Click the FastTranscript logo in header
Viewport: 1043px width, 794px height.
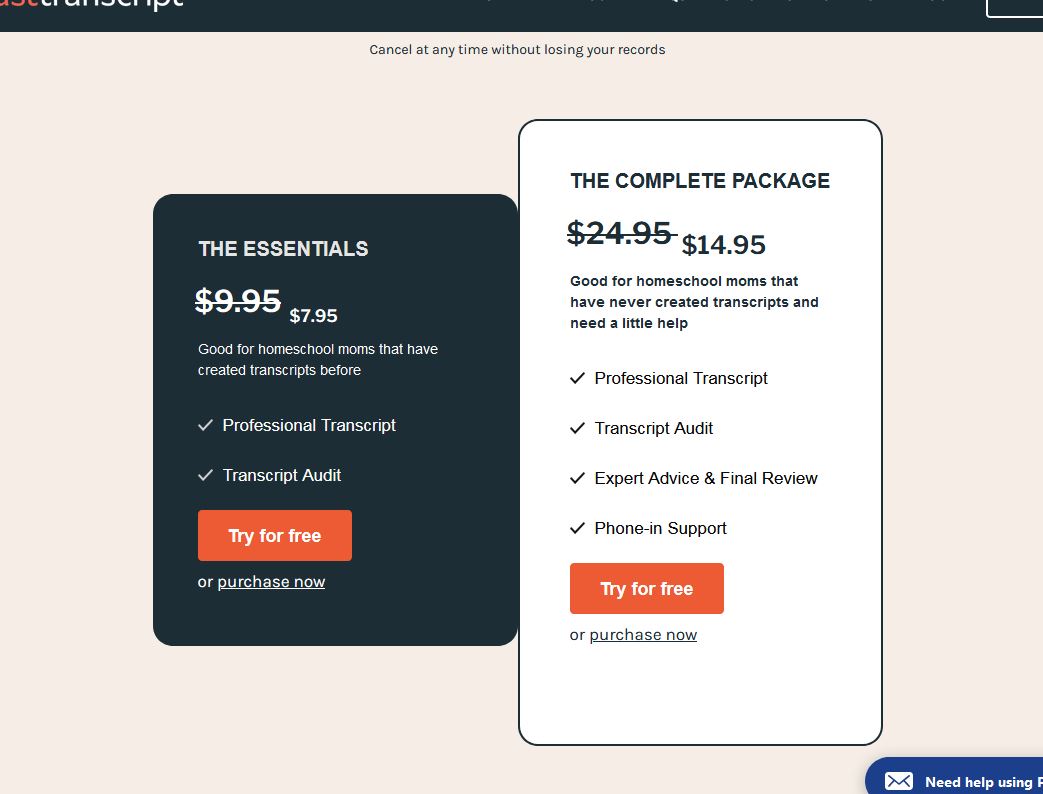pos(92,4)
